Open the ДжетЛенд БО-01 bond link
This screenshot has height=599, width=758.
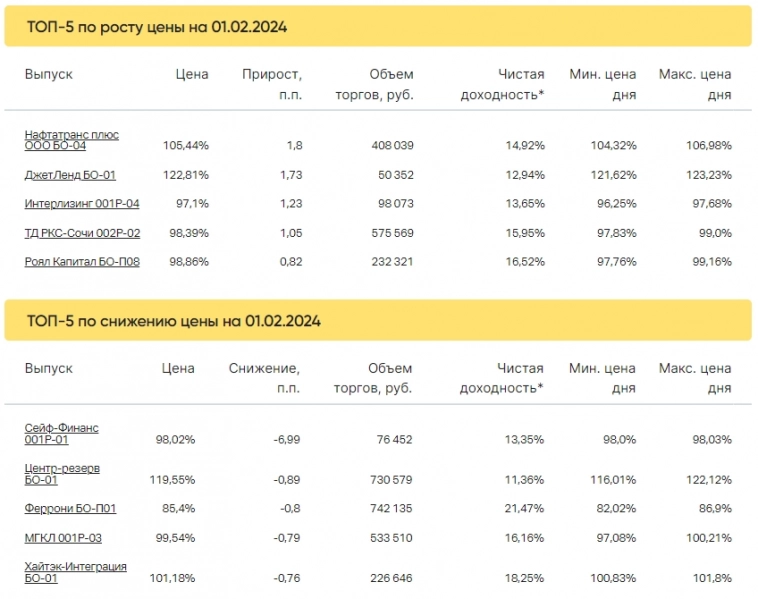click(70, 175)
